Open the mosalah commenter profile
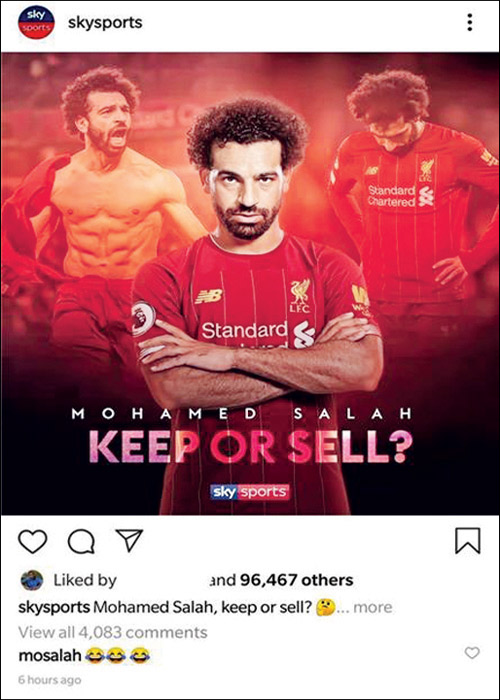Viewport: 500px width, 700px height. [50, 655]
